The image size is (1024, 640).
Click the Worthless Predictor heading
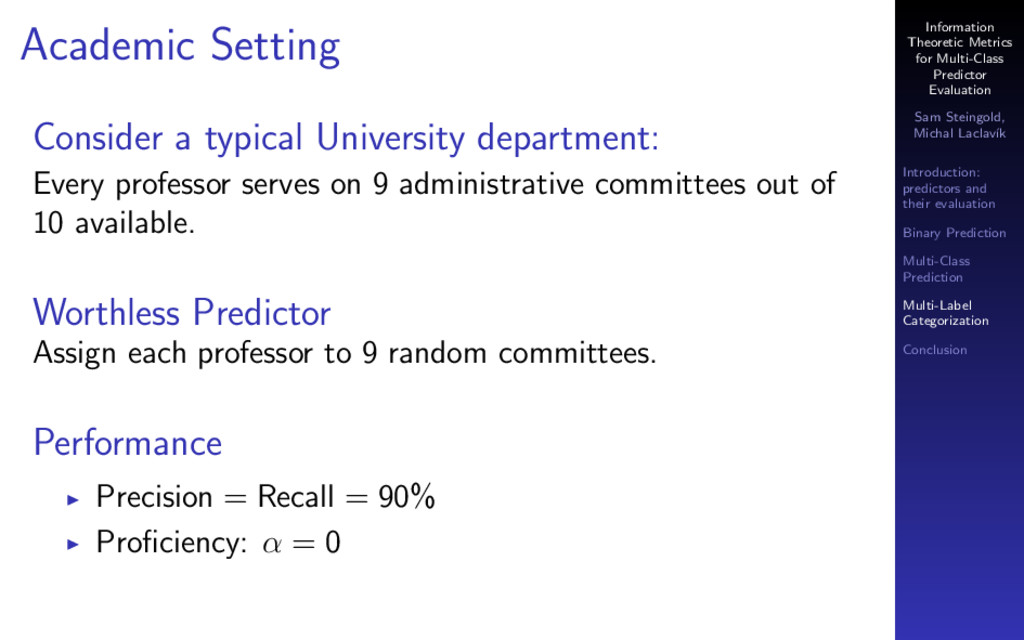pos(182,313)
